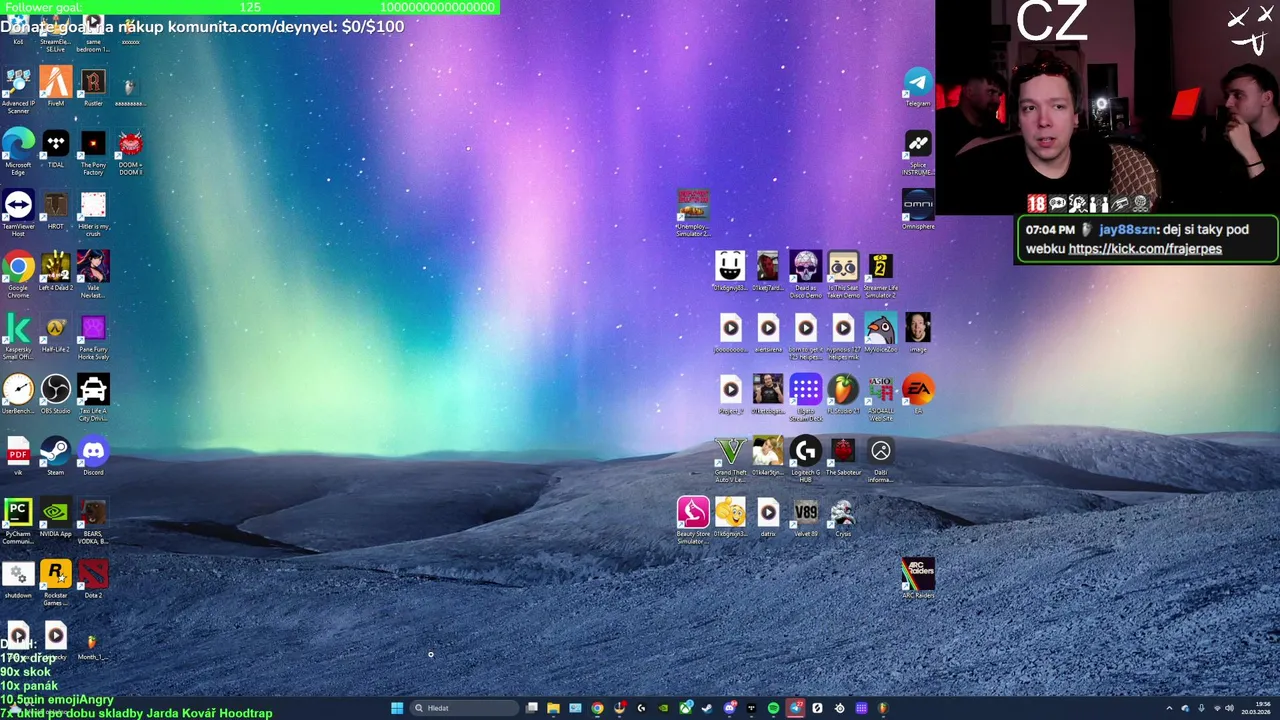Open the Beauty Store Simulator shortcut
The image size is (1280, 720).
693,520
